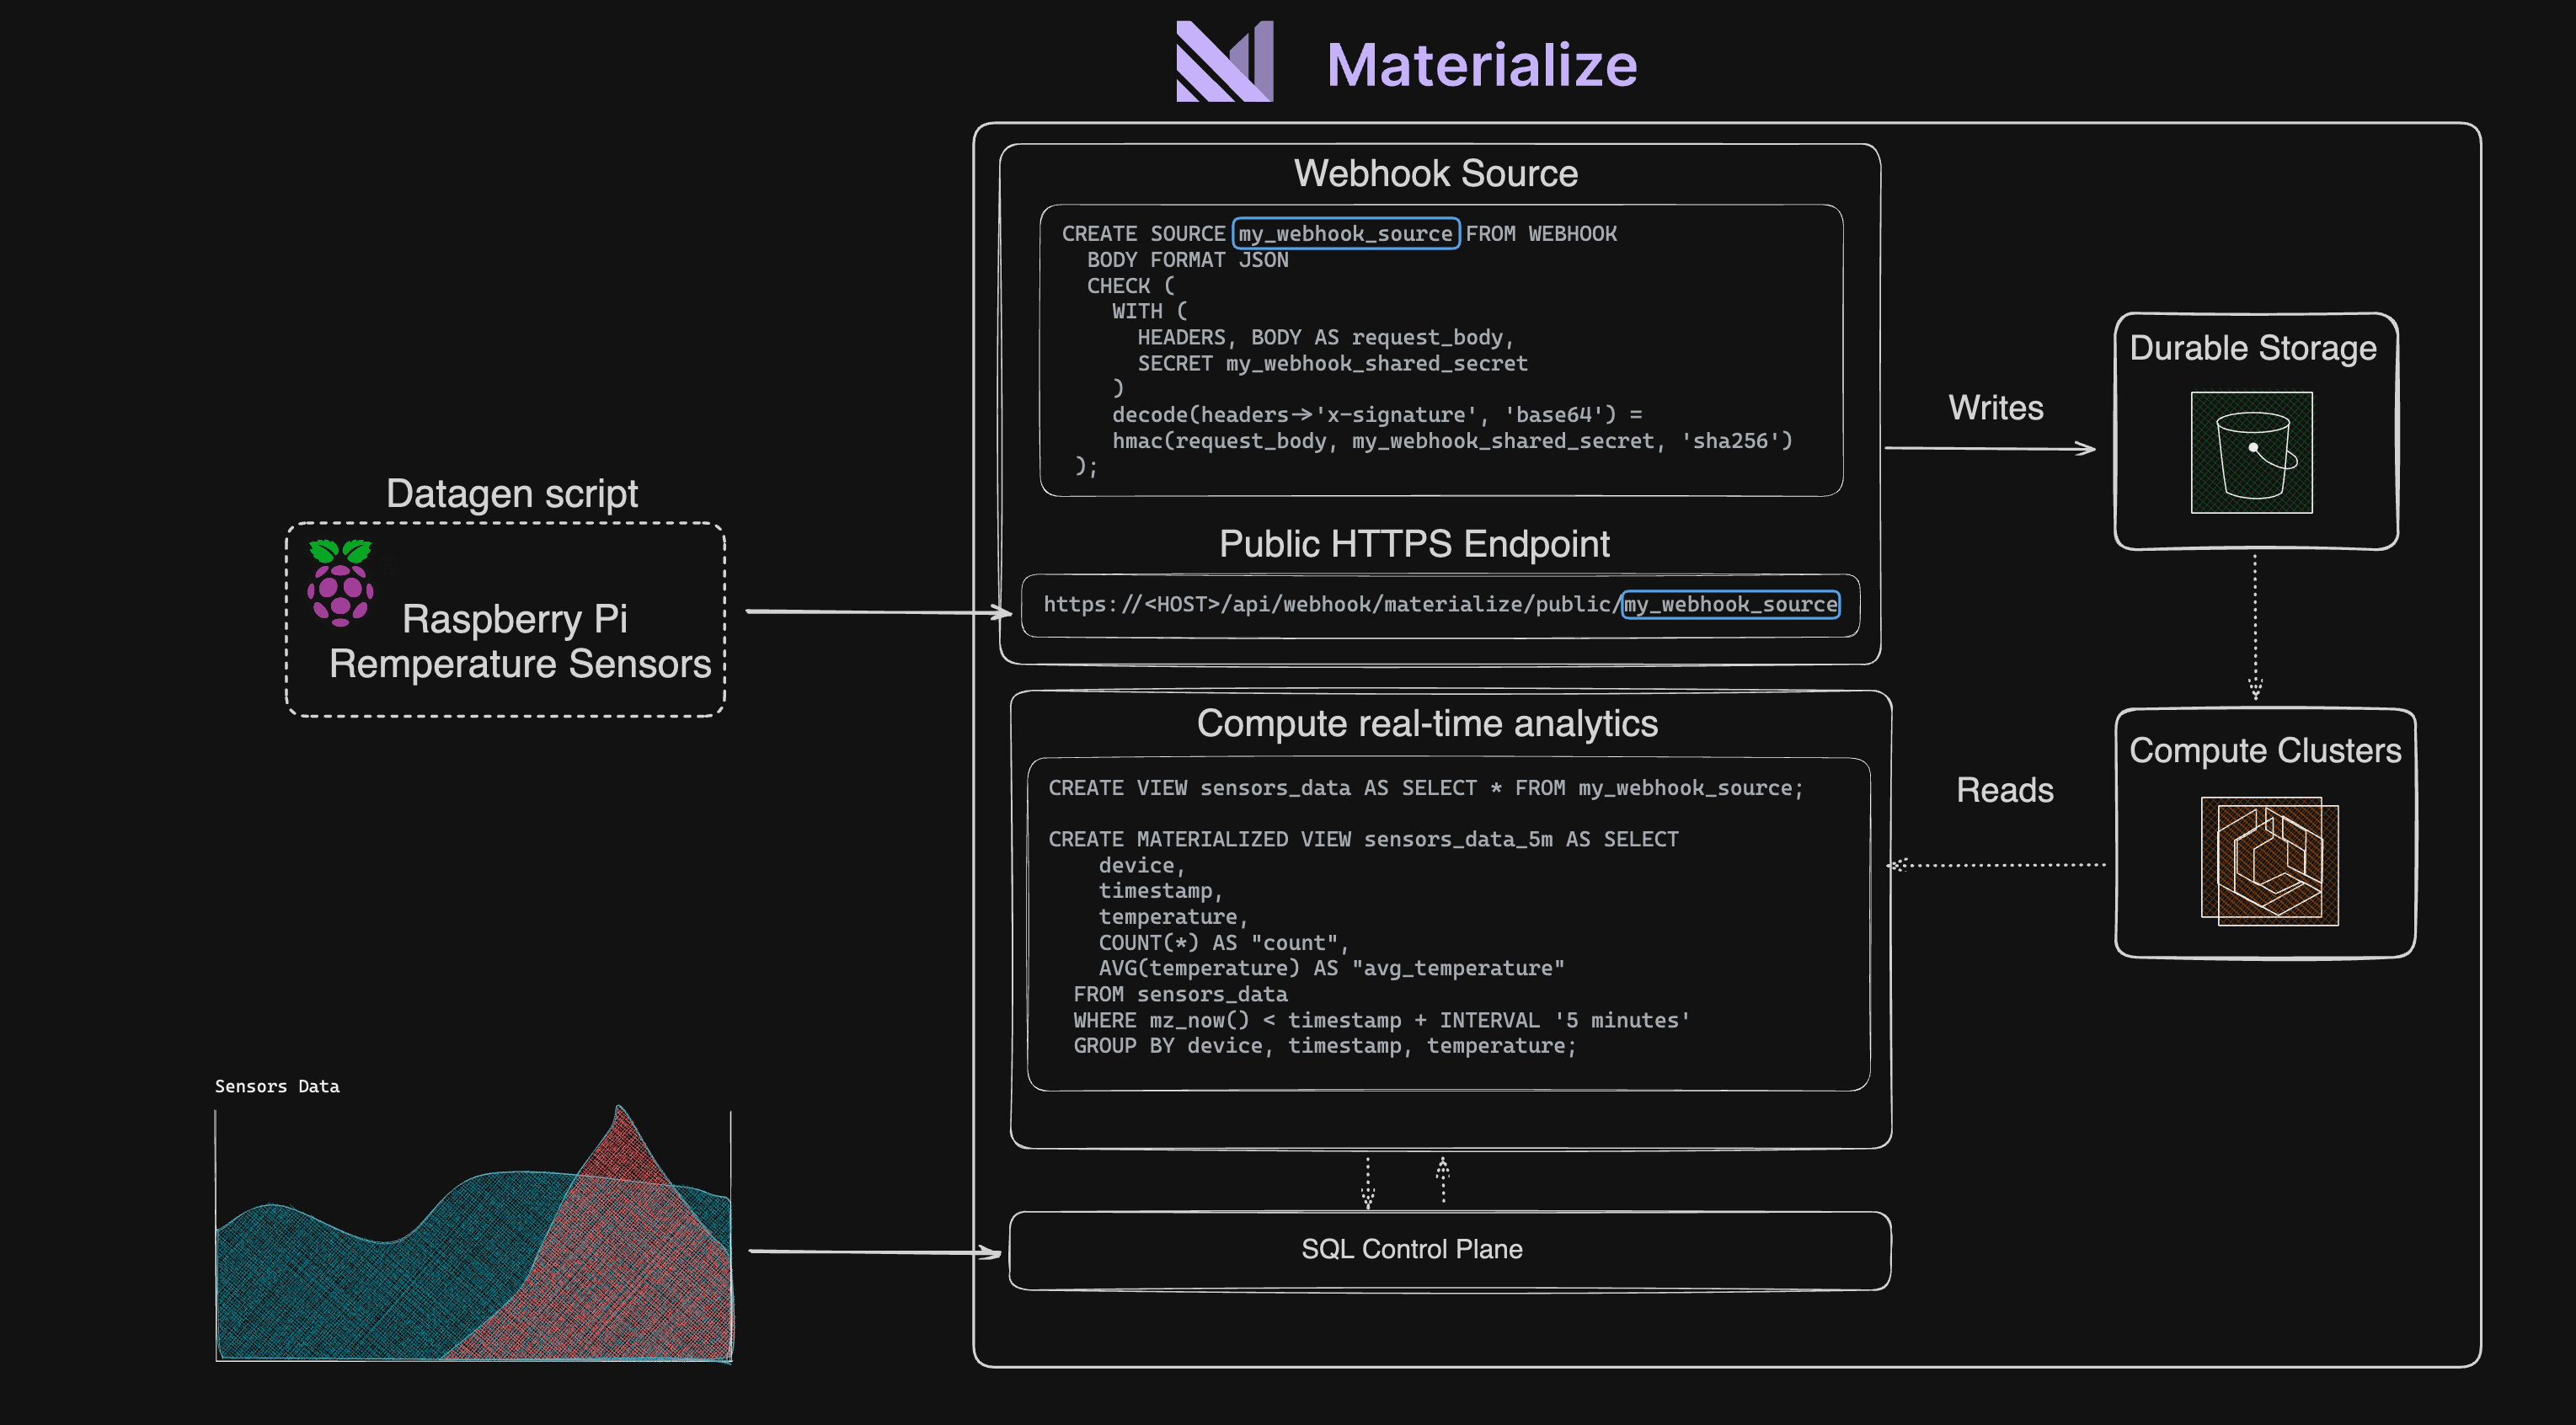Click highlighted my_webhook_source in CREATE SOURCE
Screen dimensions: 2576x1425
[x=1345, y=234]
